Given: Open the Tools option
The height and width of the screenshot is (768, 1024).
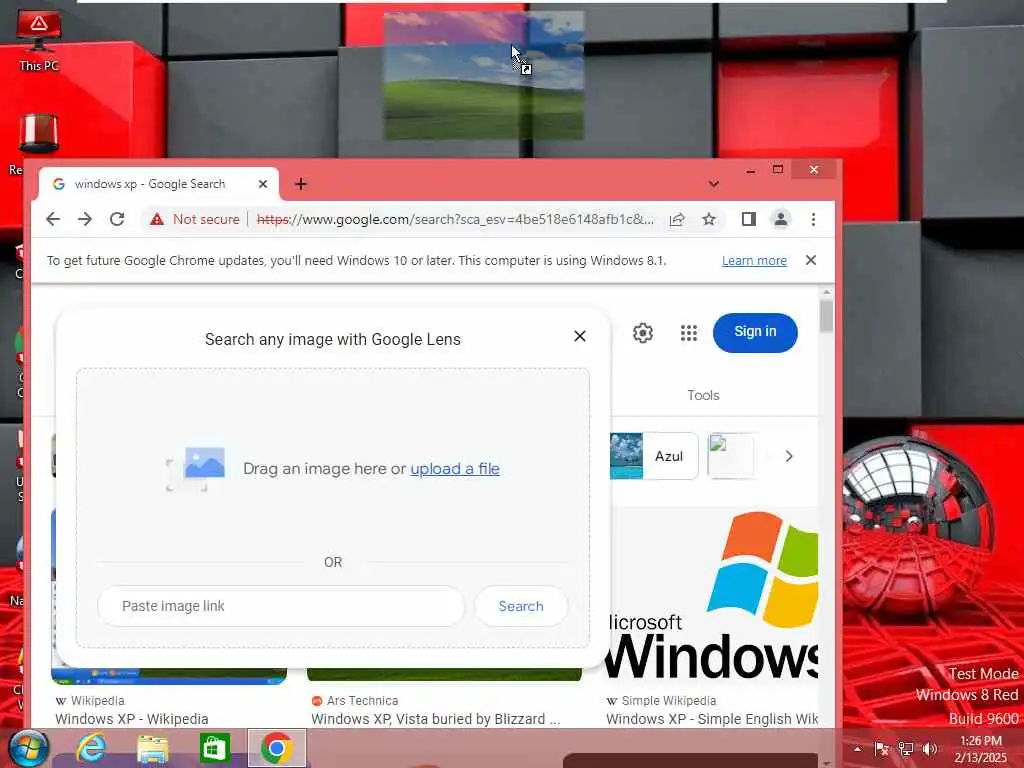Looking at the screenshot, I should pyautogui.click(x=703, y=395).
